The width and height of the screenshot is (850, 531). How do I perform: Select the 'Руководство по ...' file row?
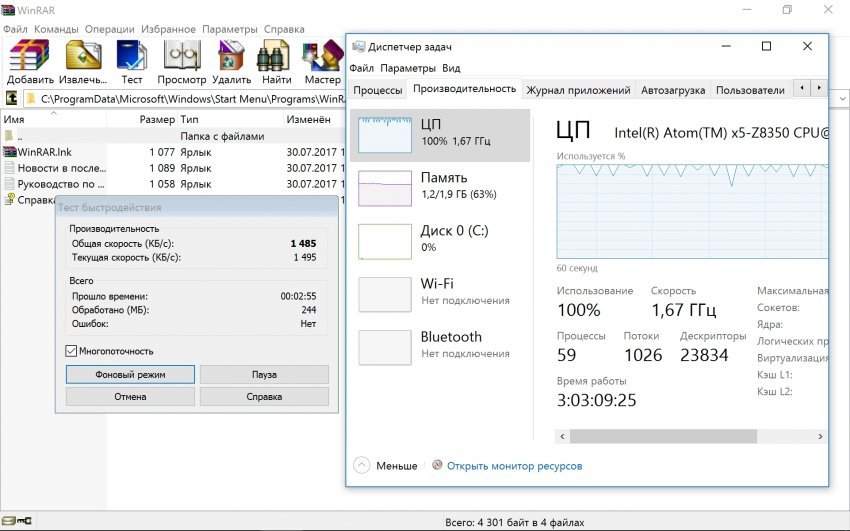coord(172,184)
